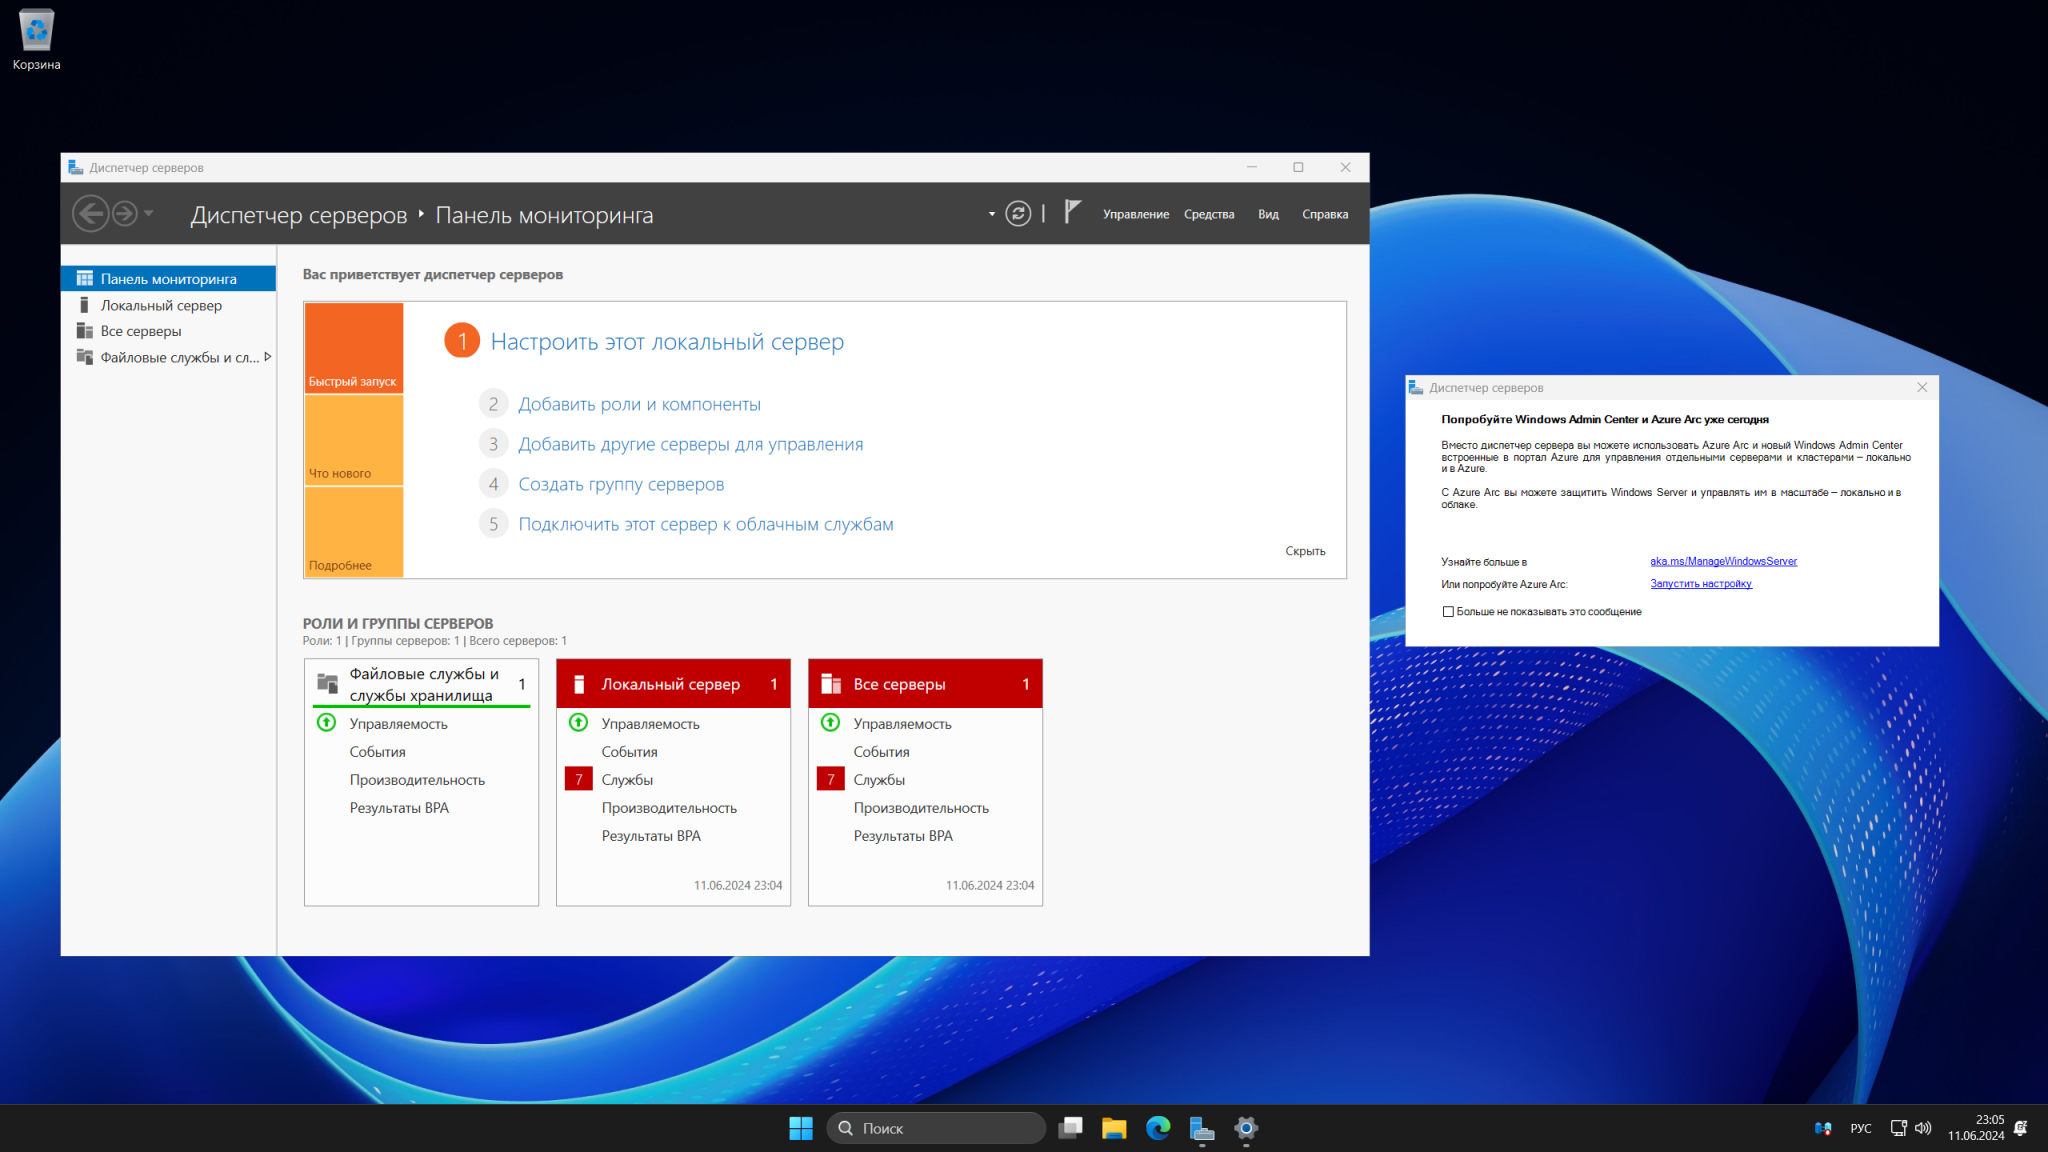Click Add roles and features link
The image size is (2048, 1152).
(639, 404)
